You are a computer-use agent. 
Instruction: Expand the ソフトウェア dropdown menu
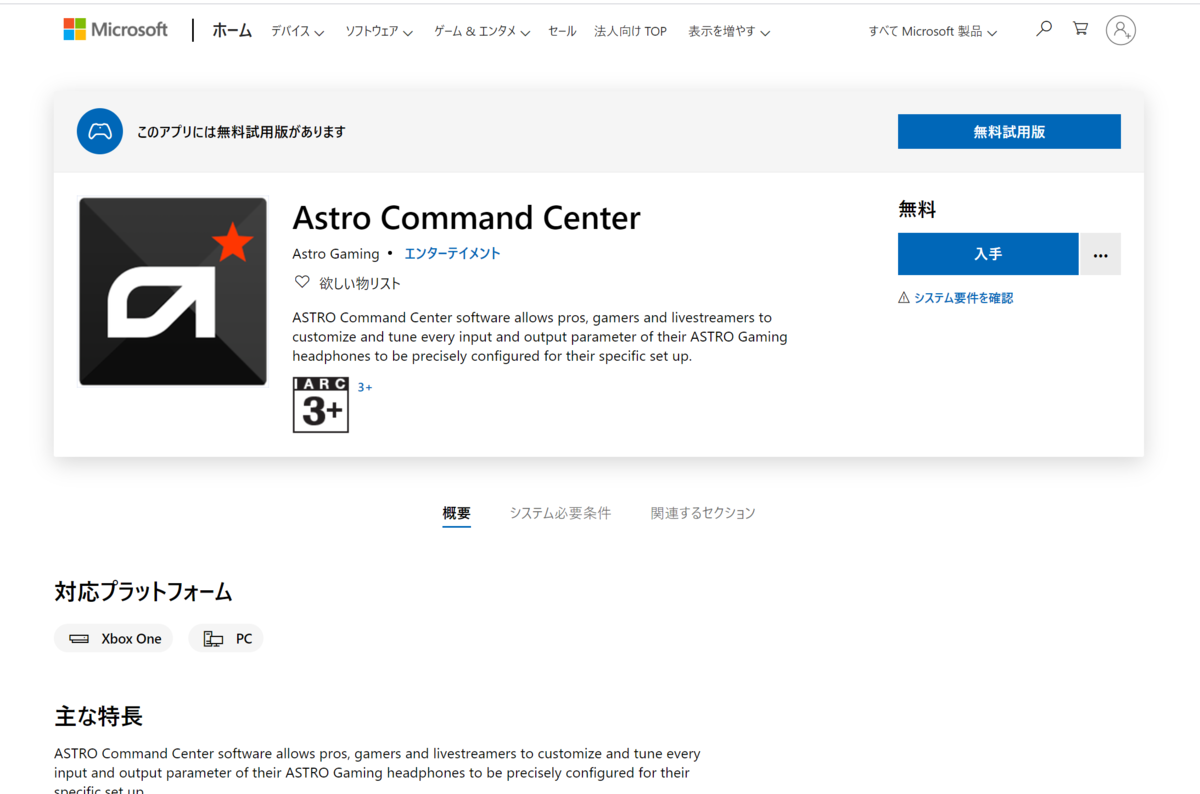point(379,32)
